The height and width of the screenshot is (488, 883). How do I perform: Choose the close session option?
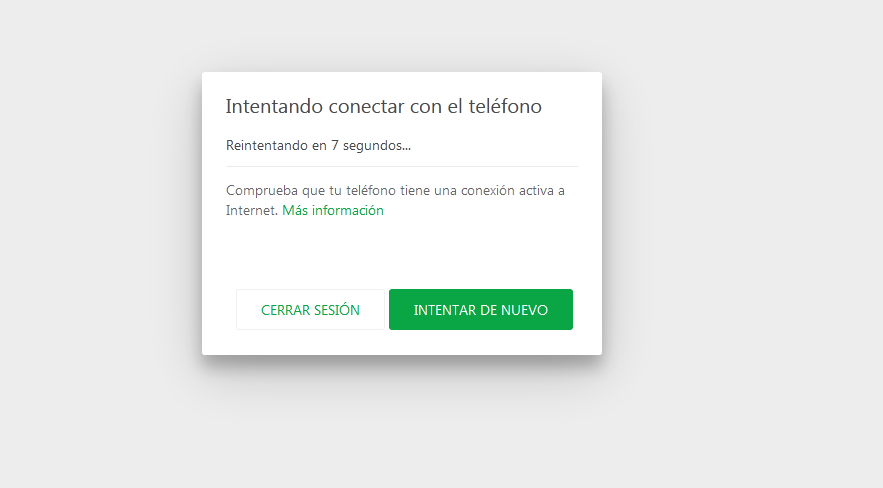(310, 310)
